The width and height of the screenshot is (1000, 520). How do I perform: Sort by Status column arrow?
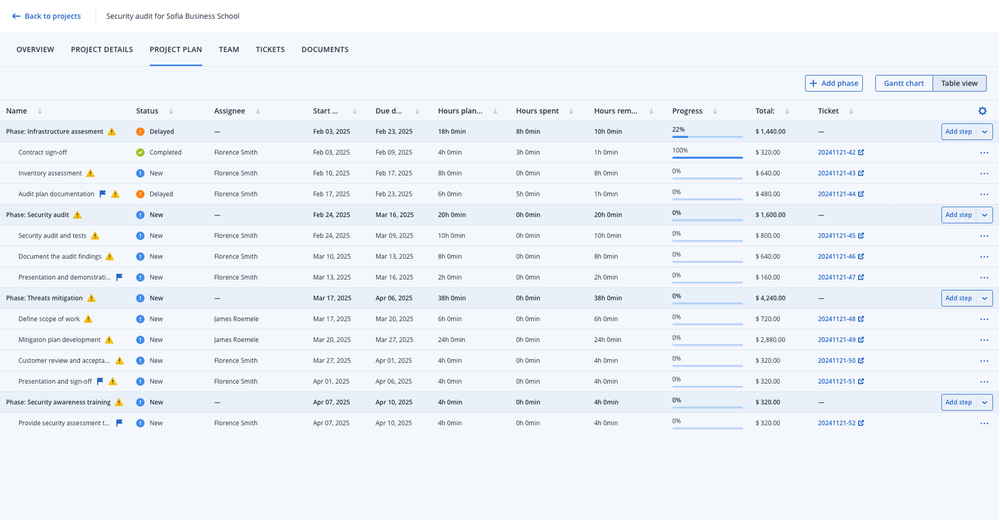[x=170, y=111]
